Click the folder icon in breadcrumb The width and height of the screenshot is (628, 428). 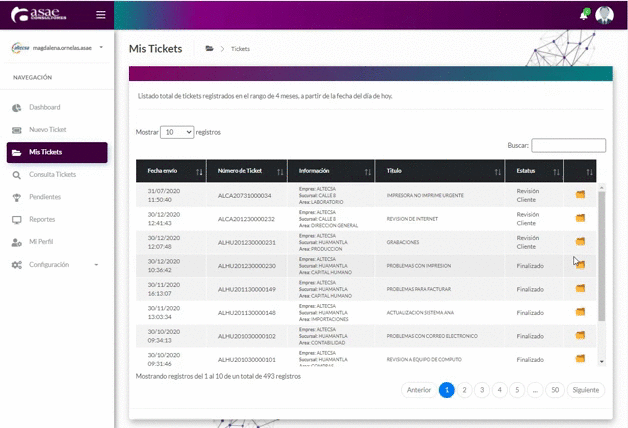(x=209, y=48)
